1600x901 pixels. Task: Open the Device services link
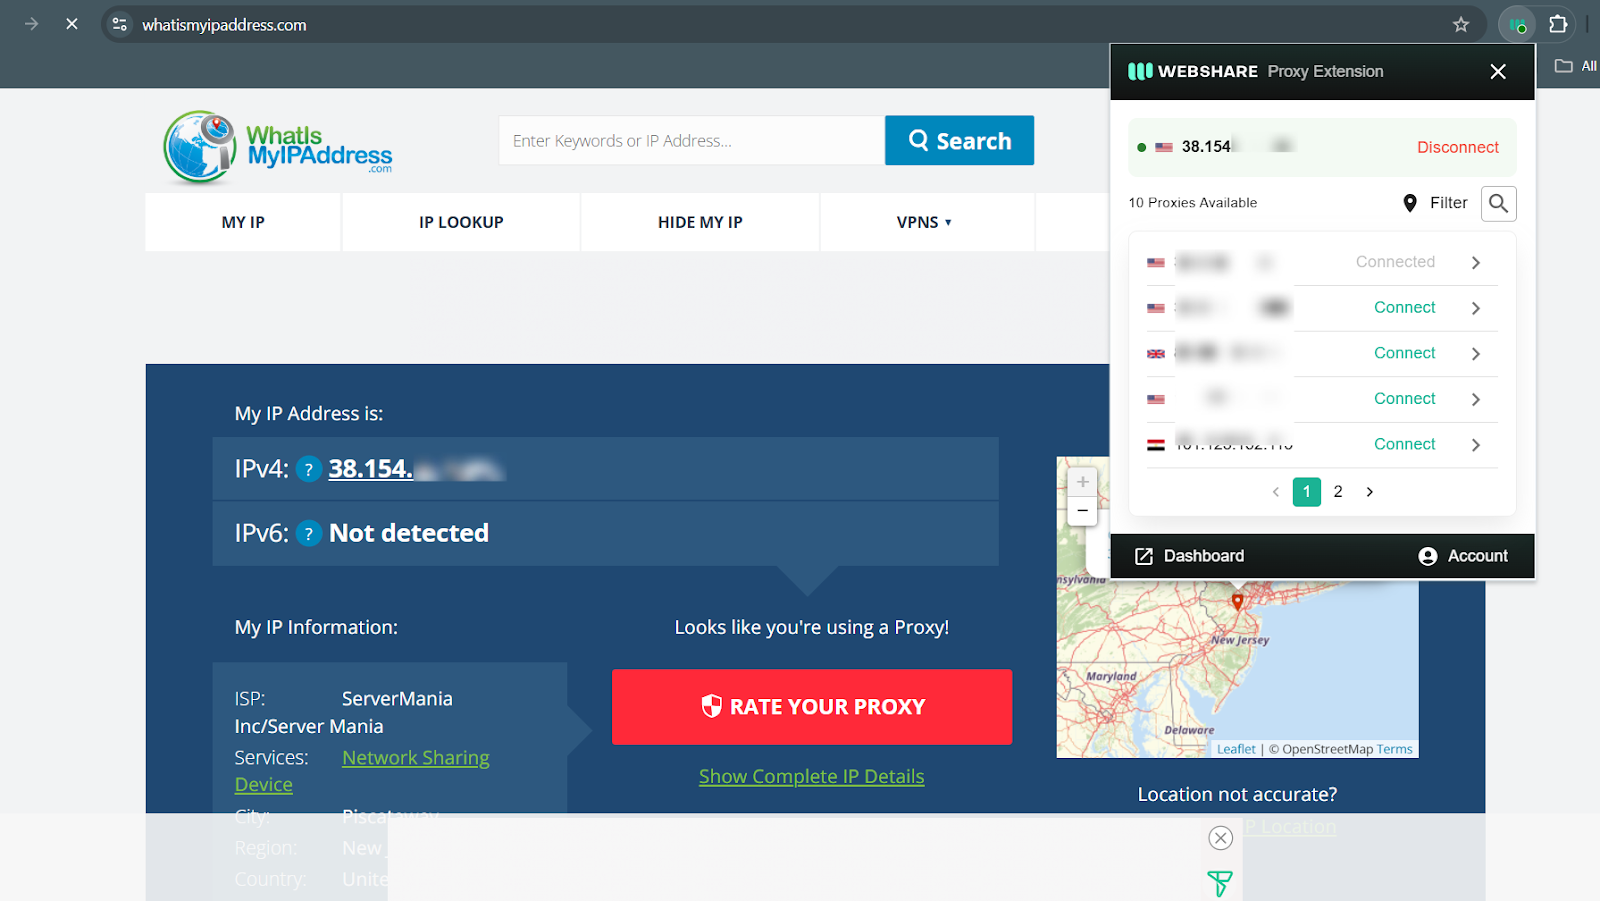(264, 785)
